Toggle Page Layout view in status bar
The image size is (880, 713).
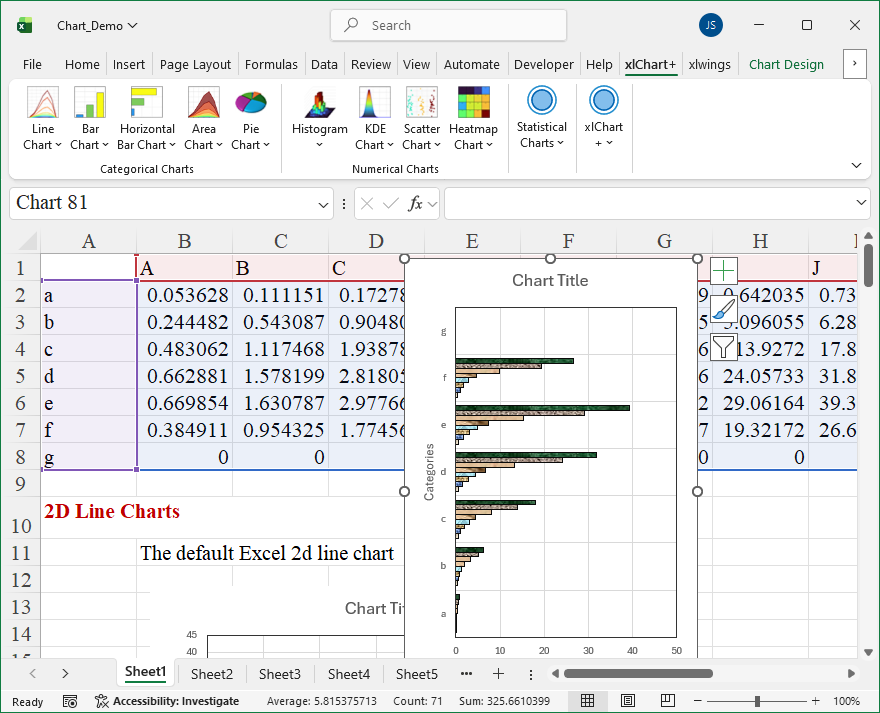627,701
